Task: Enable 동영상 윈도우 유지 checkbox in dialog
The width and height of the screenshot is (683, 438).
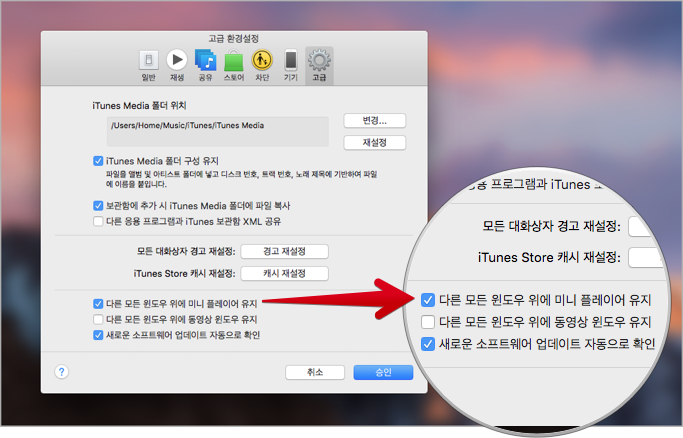Action: click(98, 320)
